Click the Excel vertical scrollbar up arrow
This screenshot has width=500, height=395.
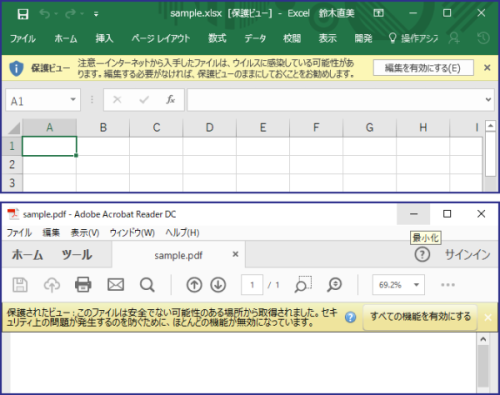pos(490,126)
